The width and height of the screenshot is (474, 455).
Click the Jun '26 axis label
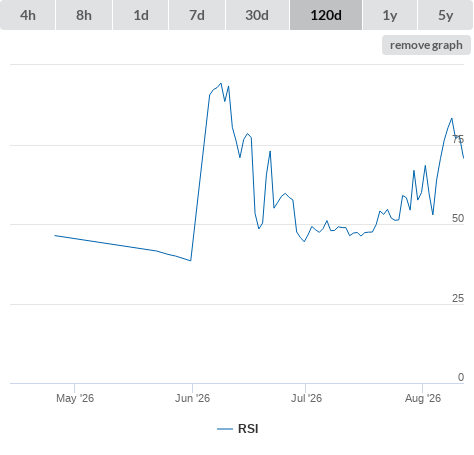(192, 398)
